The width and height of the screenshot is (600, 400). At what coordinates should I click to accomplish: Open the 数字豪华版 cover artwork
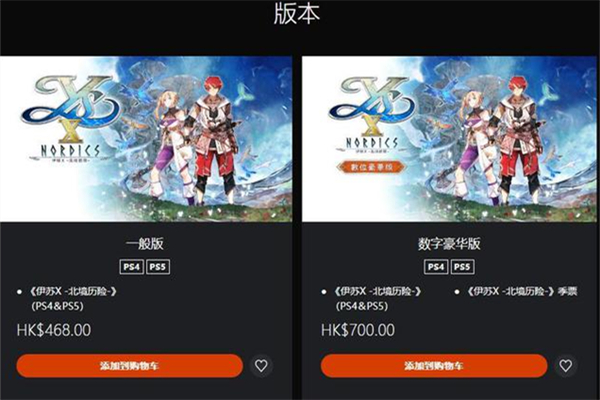451,139
